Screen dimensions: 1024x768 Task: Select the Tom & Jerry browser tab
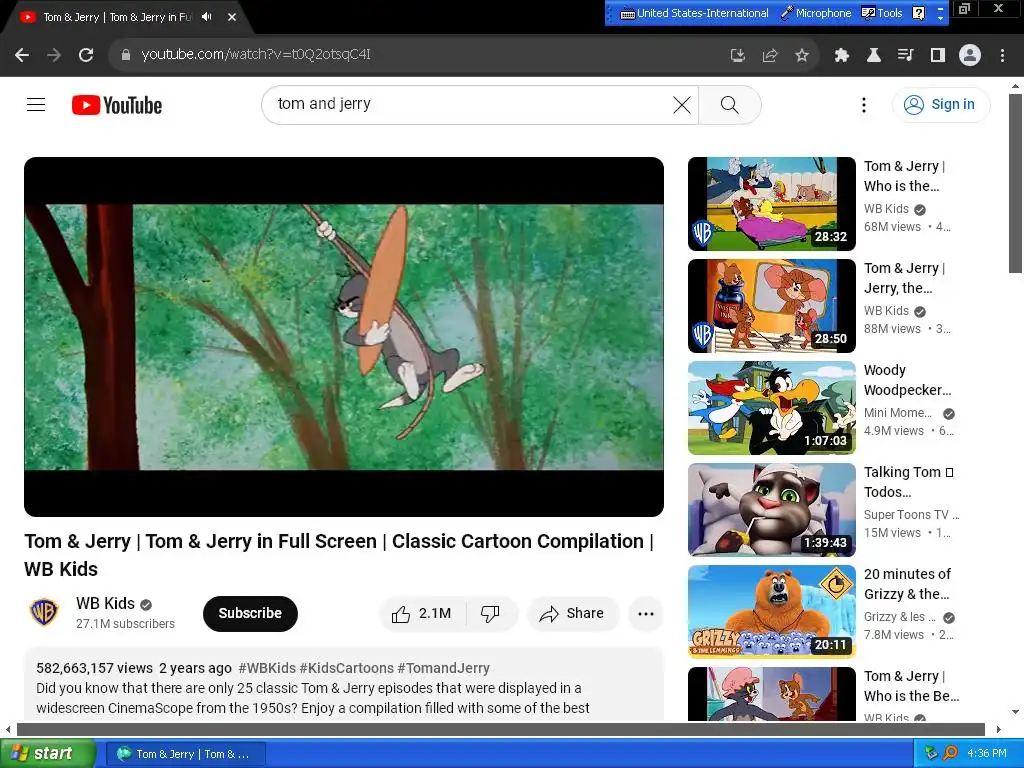[x=118, y=17]
